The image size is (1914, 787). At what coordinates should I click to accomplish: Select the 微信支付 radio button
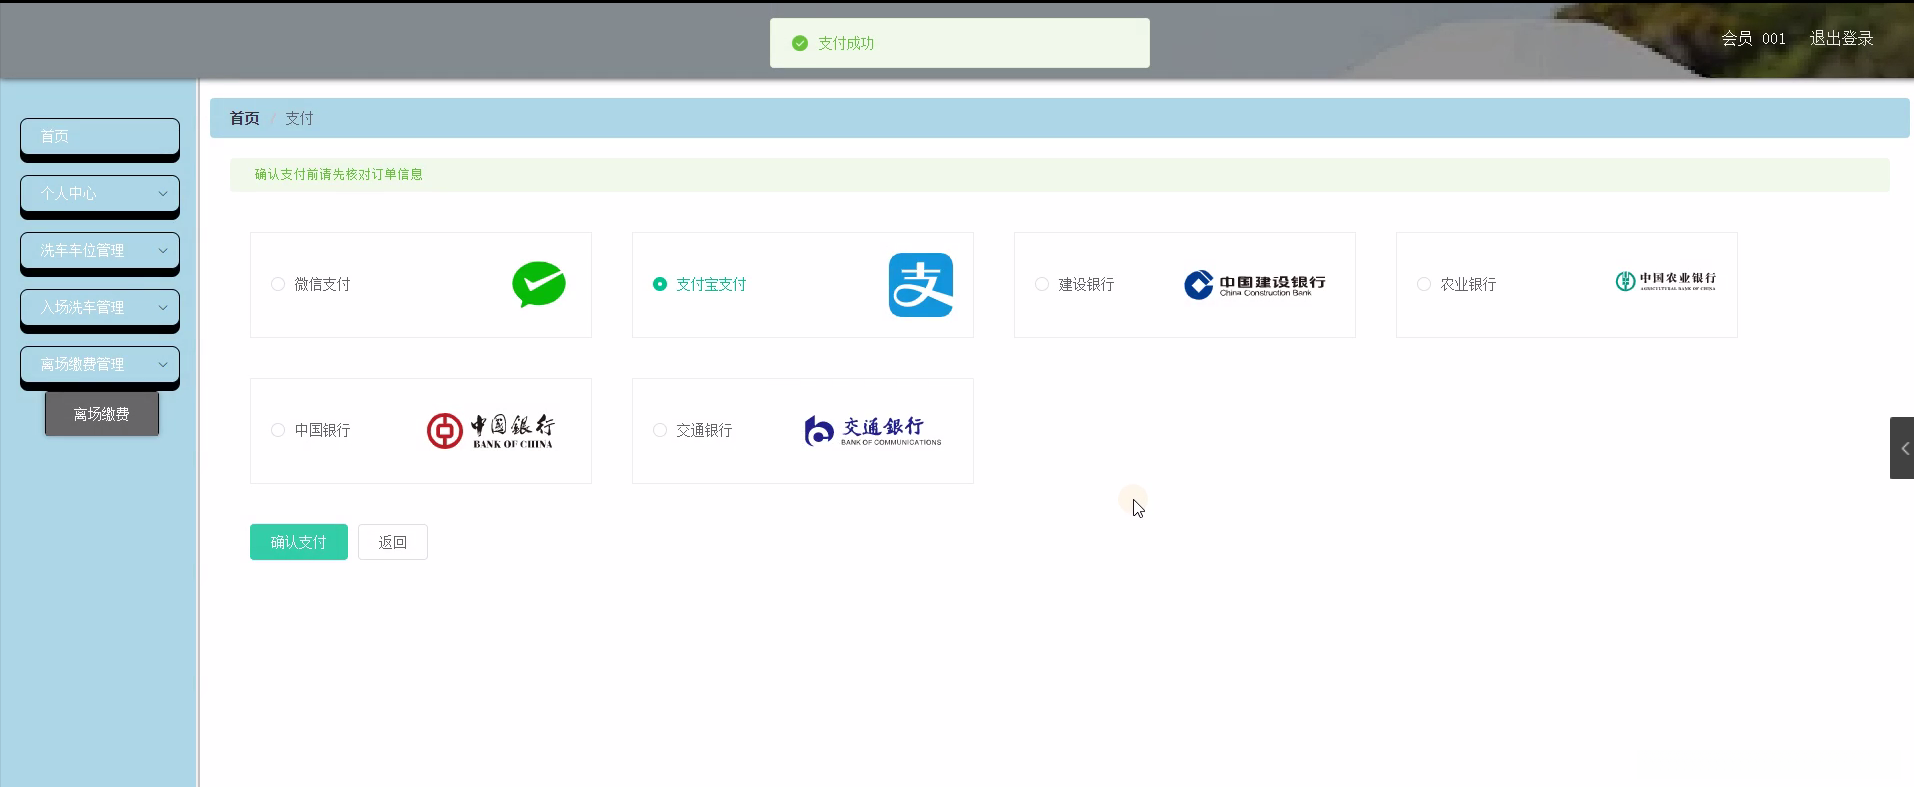(x=278, y=284)
